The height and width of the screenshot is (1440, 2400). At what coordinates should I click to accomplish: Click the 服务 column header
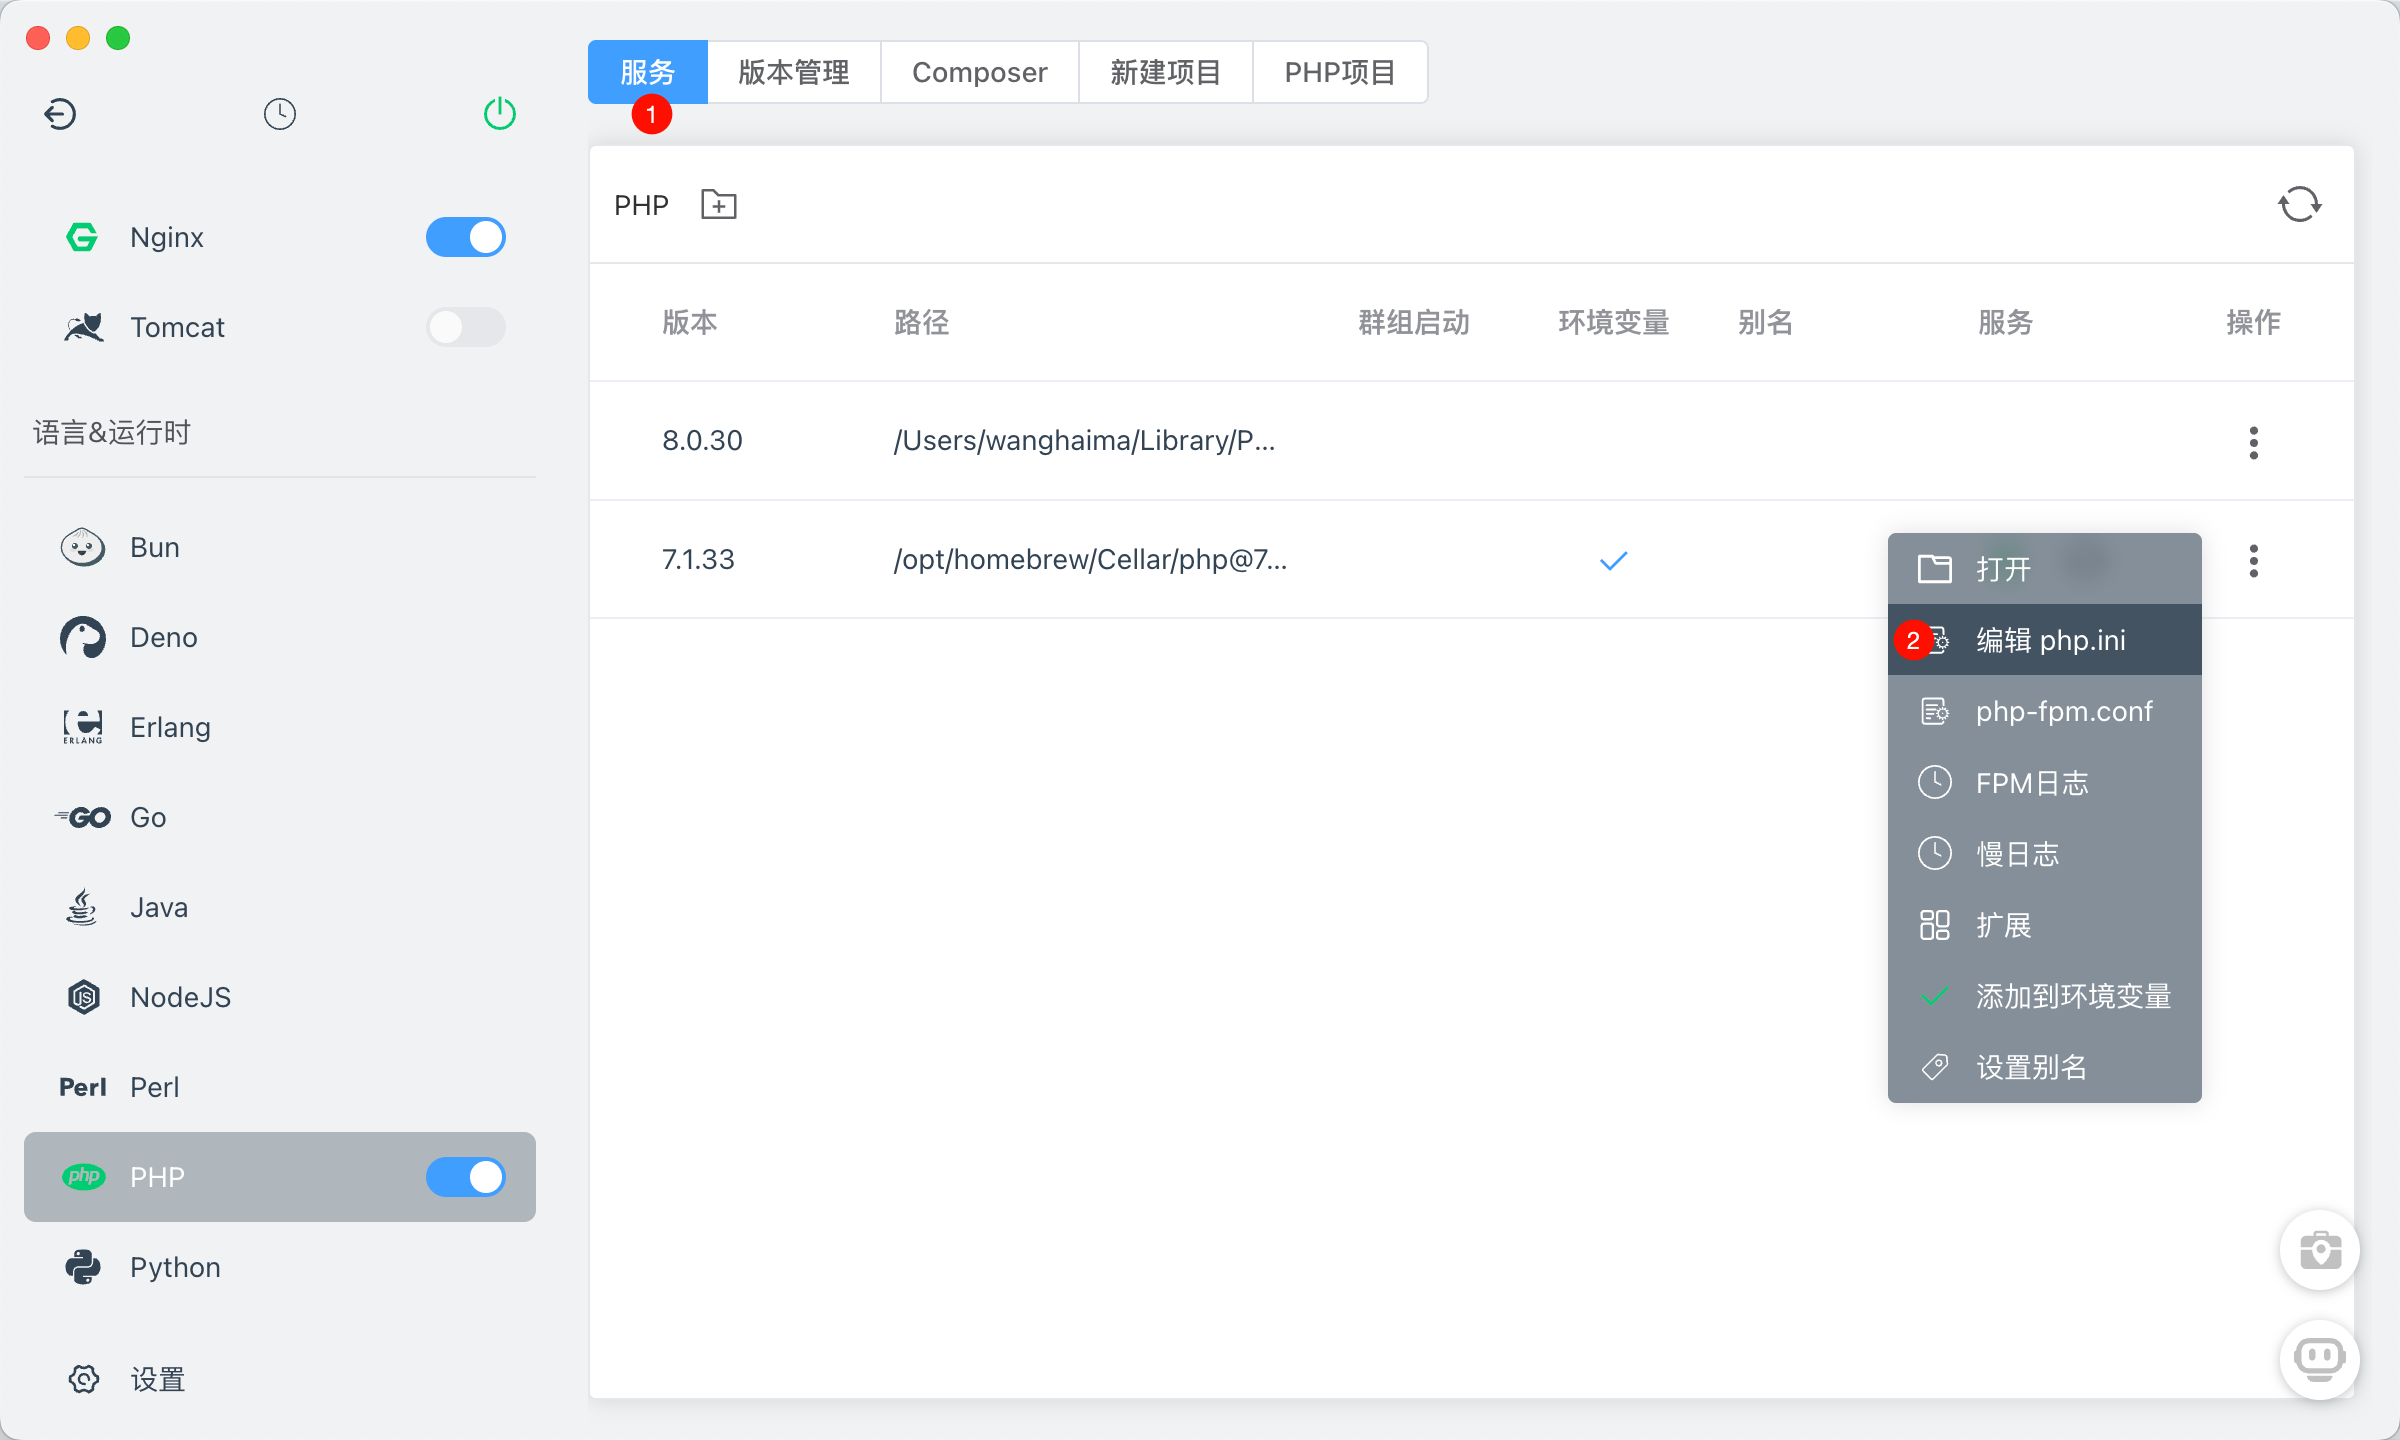(x=2005, y=322)
